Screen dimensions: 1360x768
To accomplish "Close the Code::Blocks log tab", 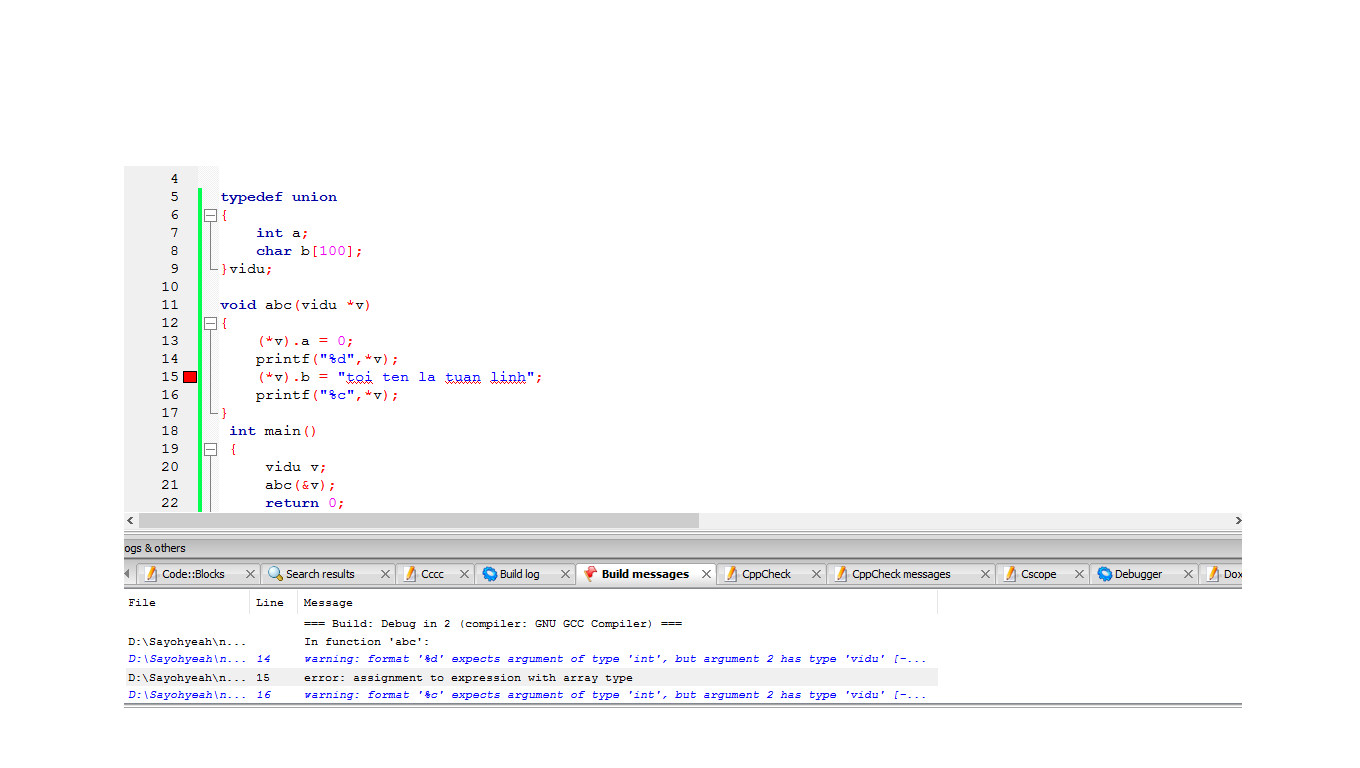I will (250, 574).
